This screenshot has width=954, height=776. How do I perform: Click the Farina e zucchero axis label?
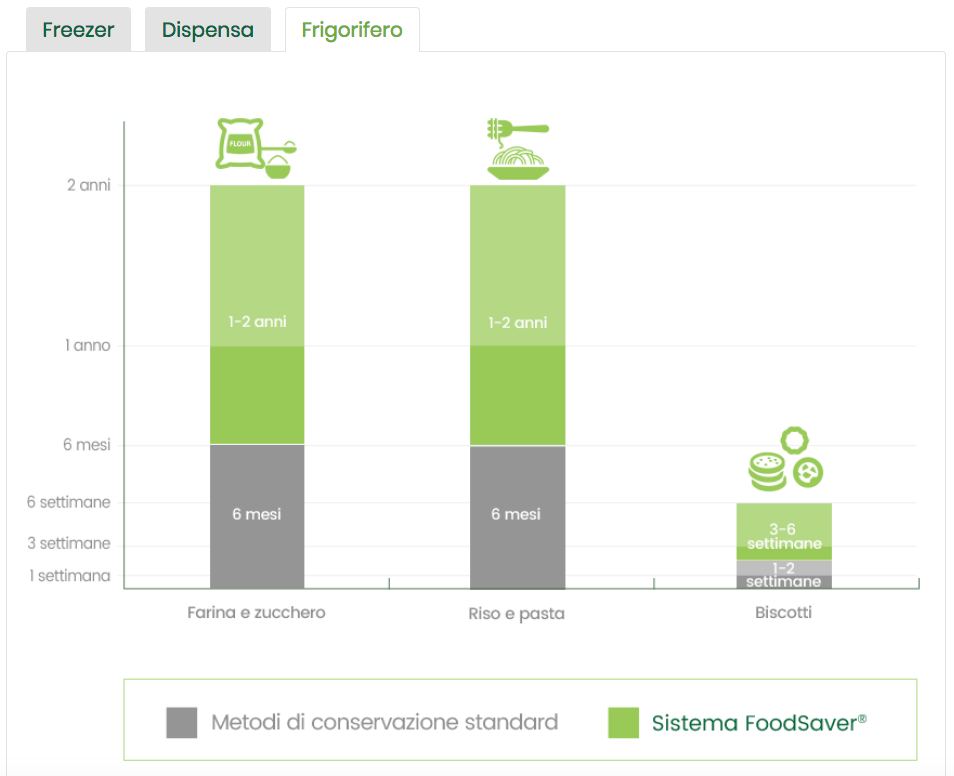256,612
